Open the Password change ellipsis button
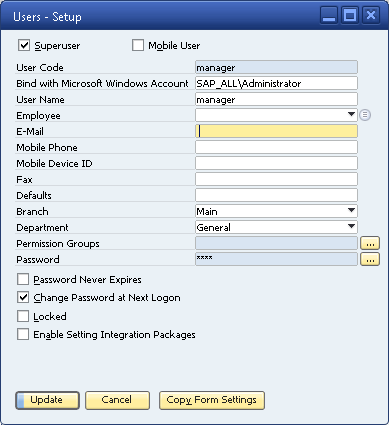Screen dimensions: 389x425 point(370,259)
